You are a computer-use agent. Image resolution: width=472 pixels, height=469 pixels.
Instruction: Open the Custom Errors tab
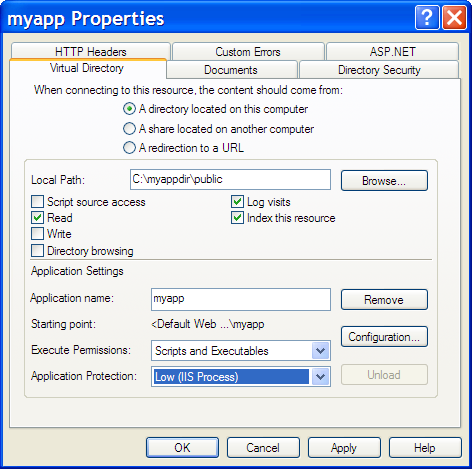pos(248,52)
